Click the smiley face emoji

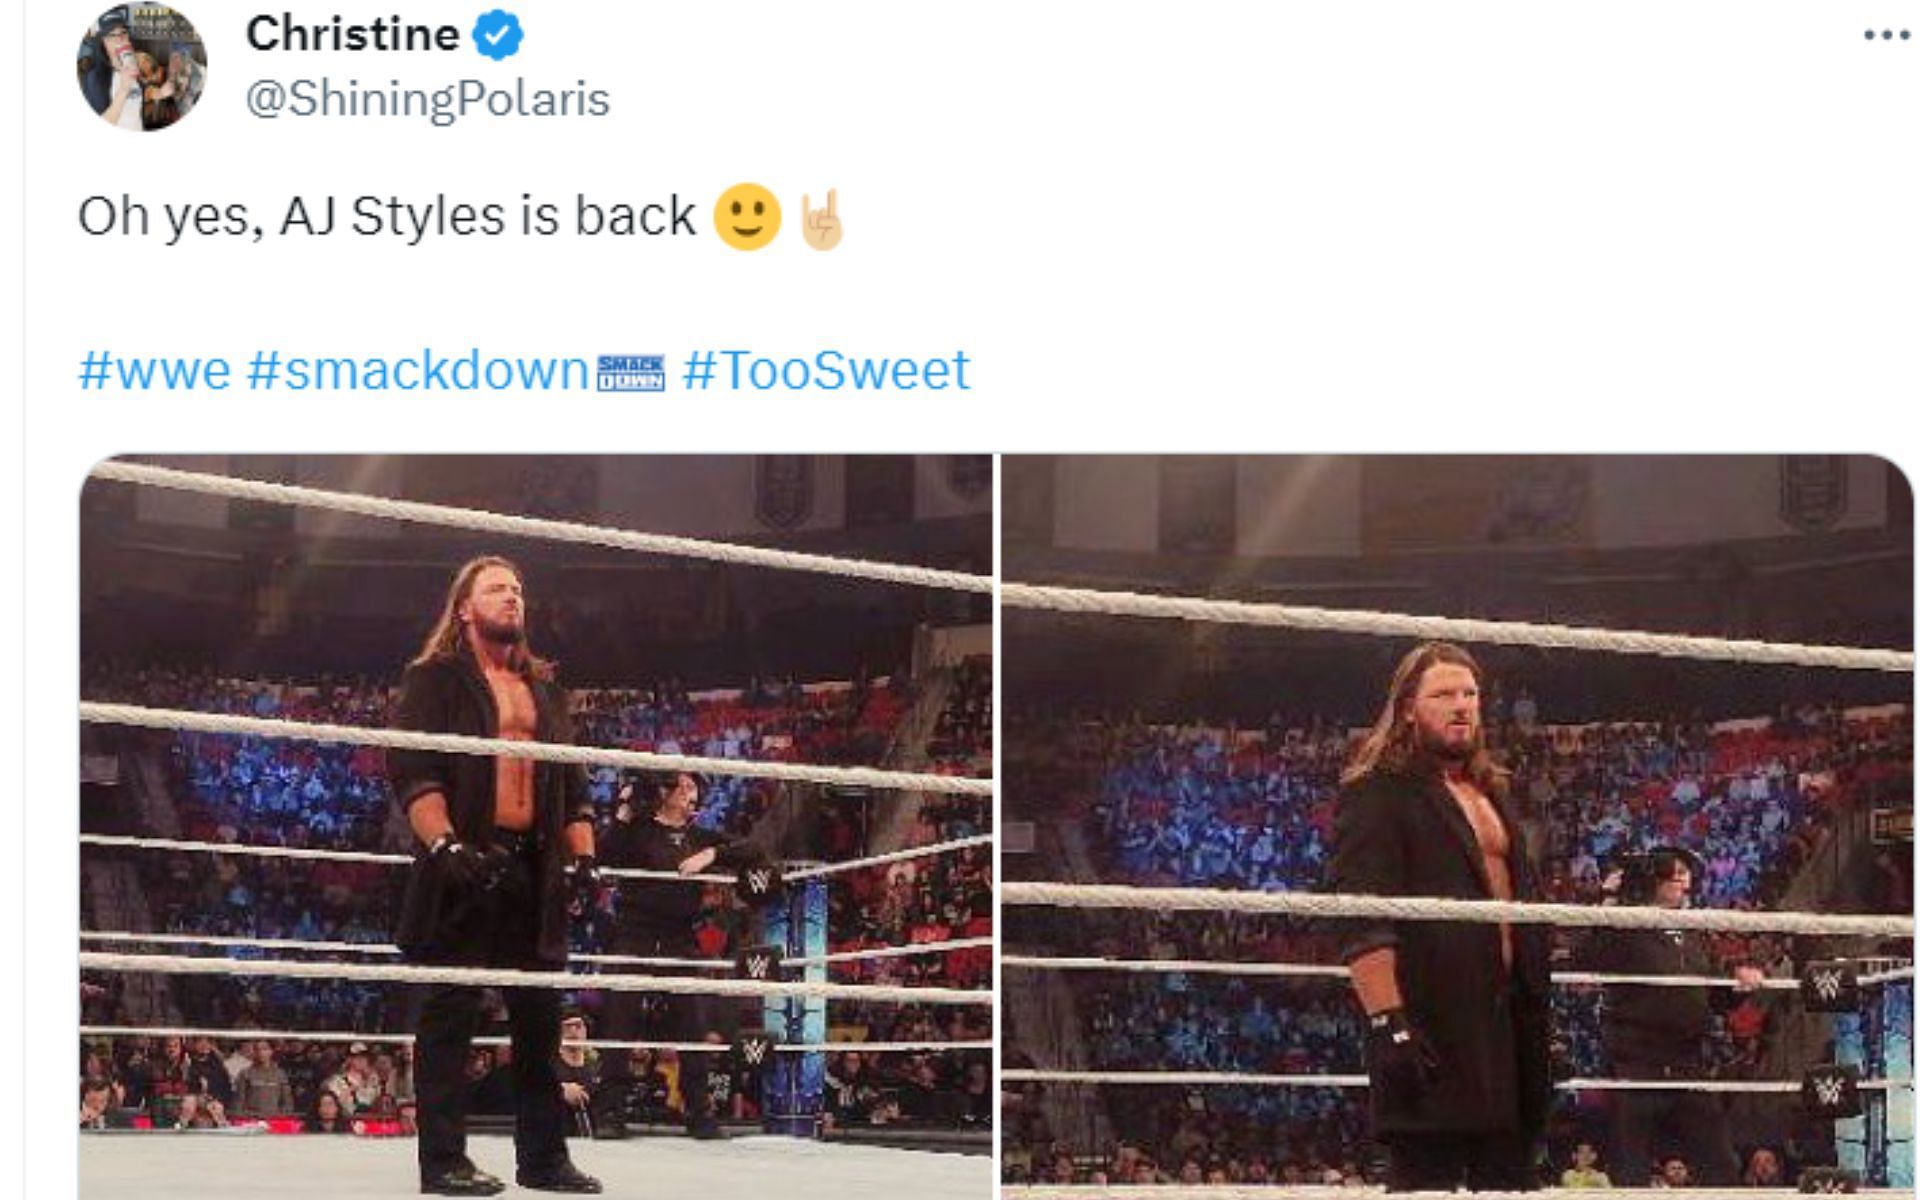[746, 216]
